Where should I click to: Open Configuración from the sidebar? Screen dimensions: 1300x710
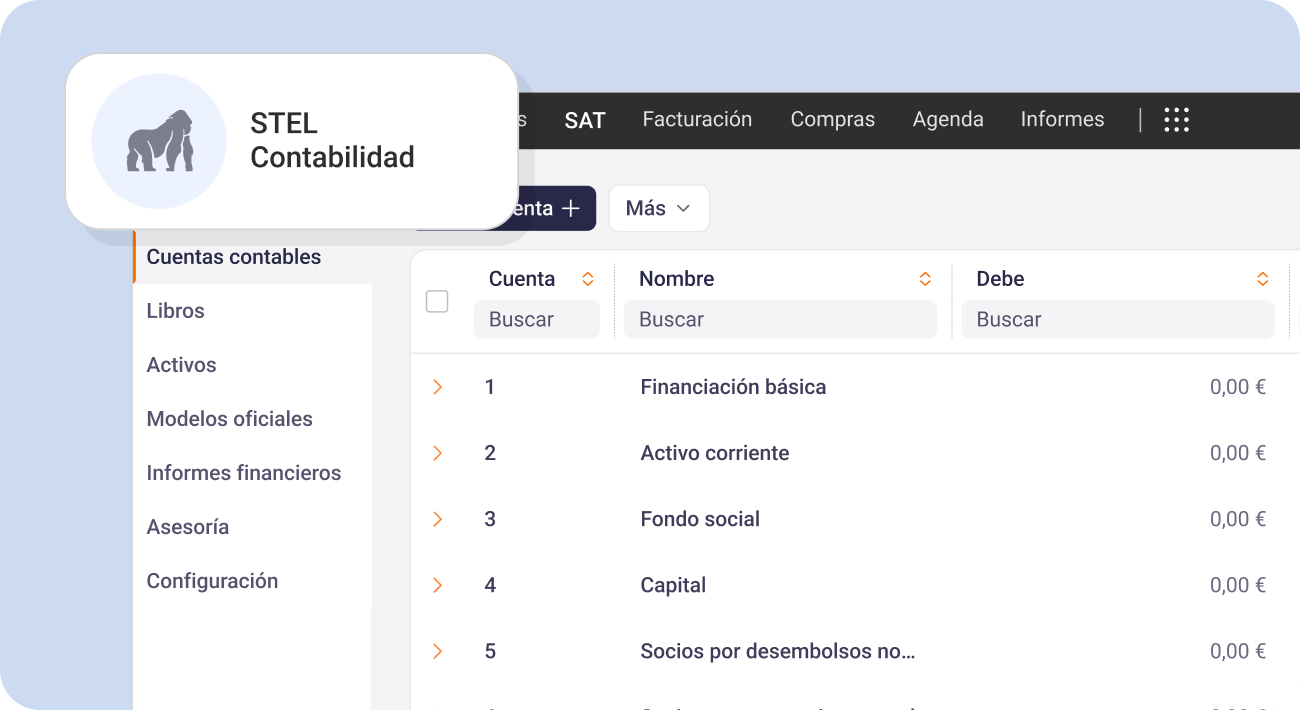coord(212,580)
